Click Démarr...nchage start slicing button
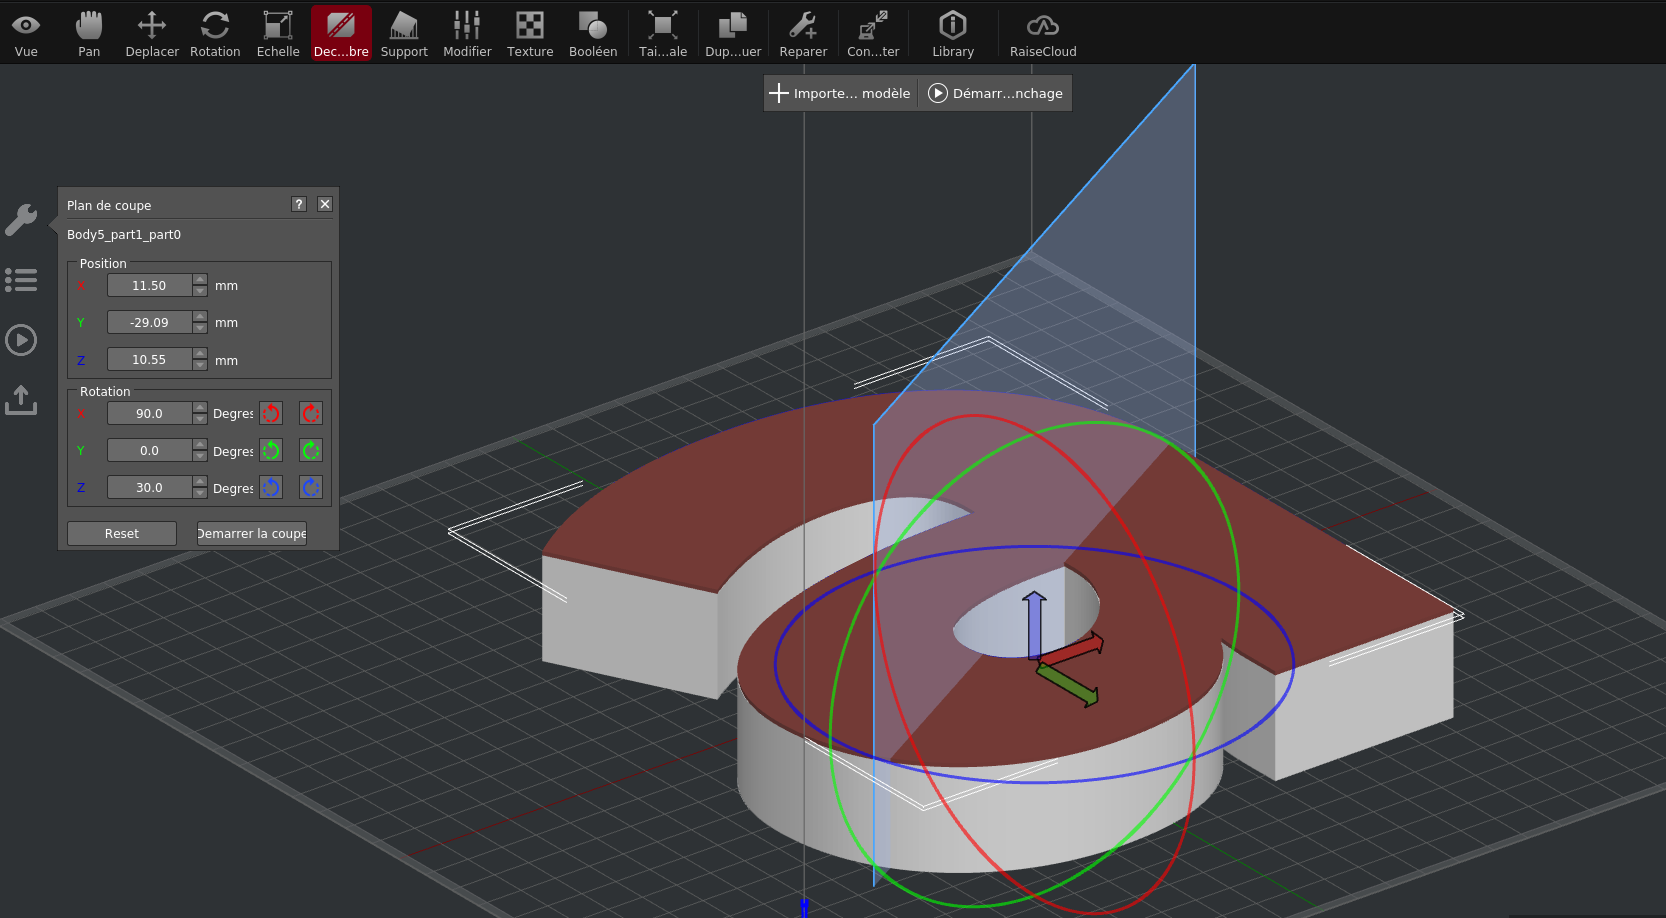This screenshot has width=1666, height=918. pyautogui.click(x=996, y=93)
